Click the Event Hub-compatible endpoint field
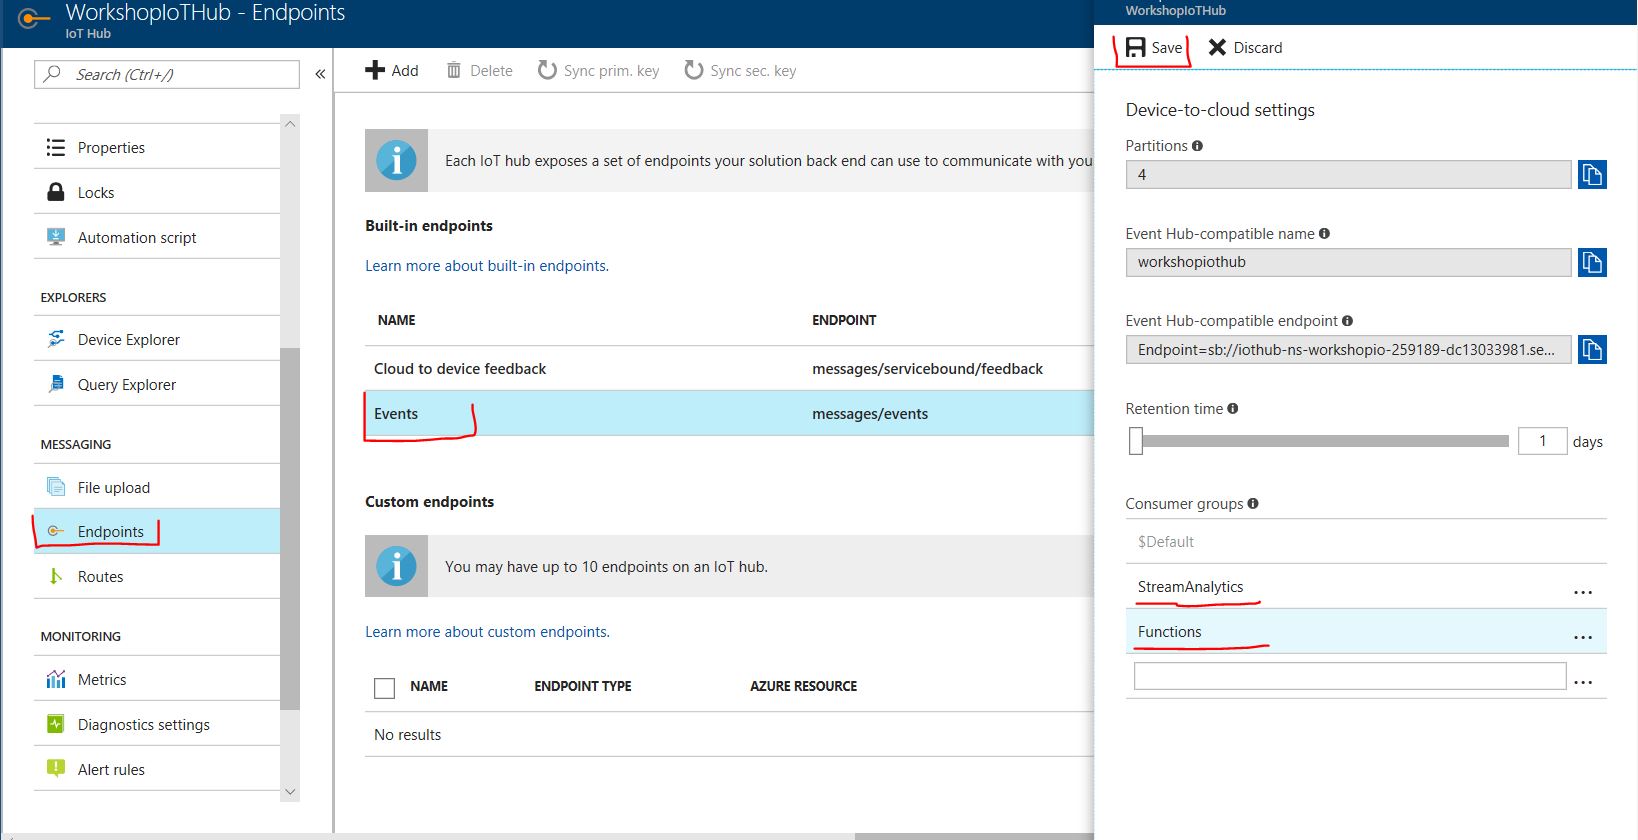The height and width of the screenshot is (840, 1638). click(x=1348, y=349)
